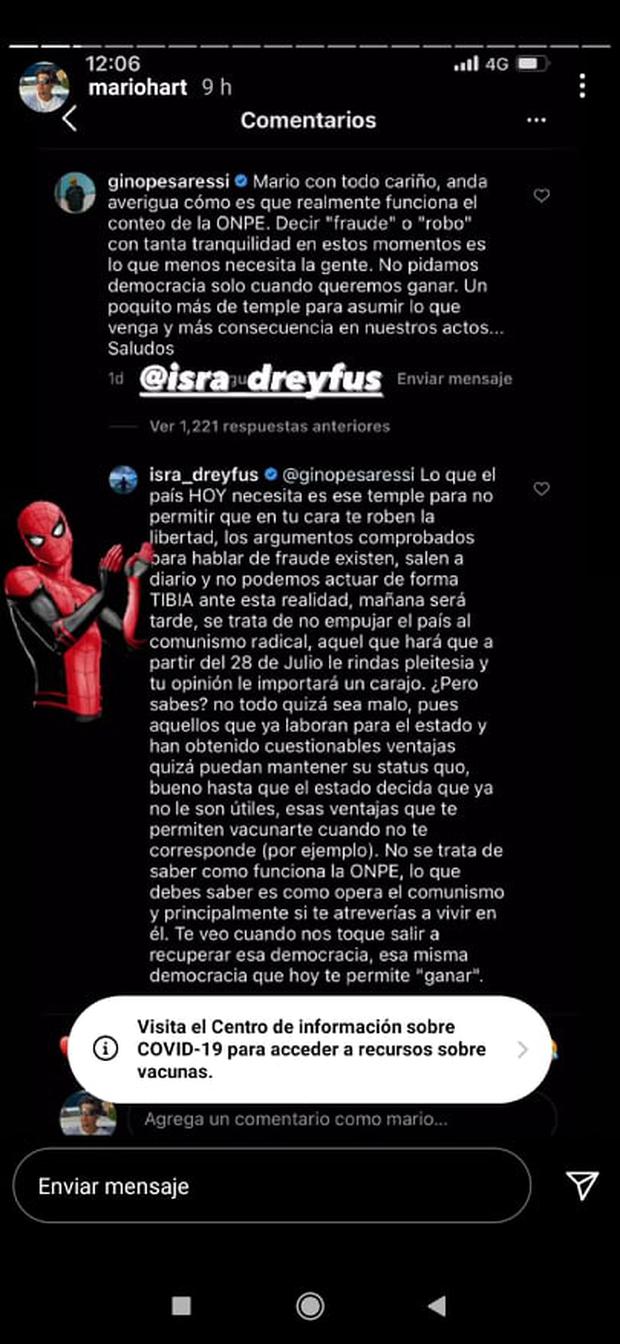
Task: Tap the Android back triangle button
Action: (436, 1306)
